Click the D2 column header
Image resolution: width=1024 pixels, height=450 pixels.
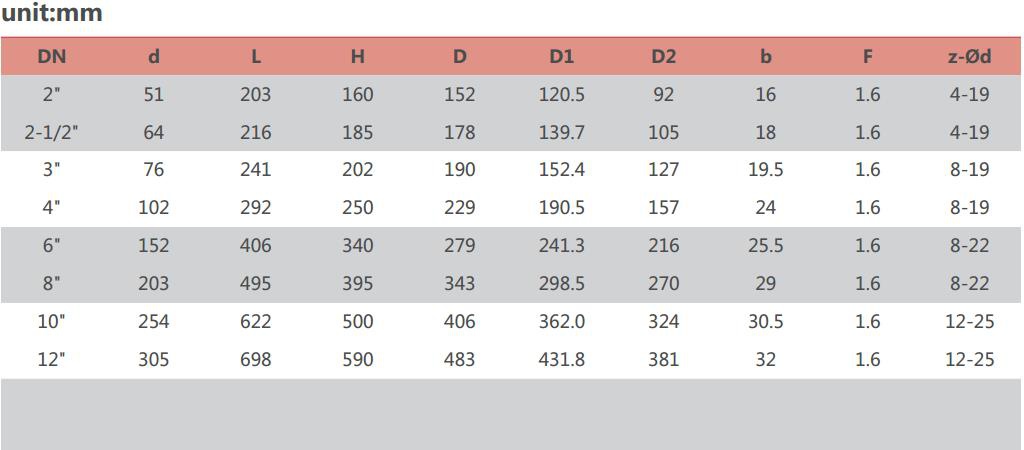pos(663,57)
